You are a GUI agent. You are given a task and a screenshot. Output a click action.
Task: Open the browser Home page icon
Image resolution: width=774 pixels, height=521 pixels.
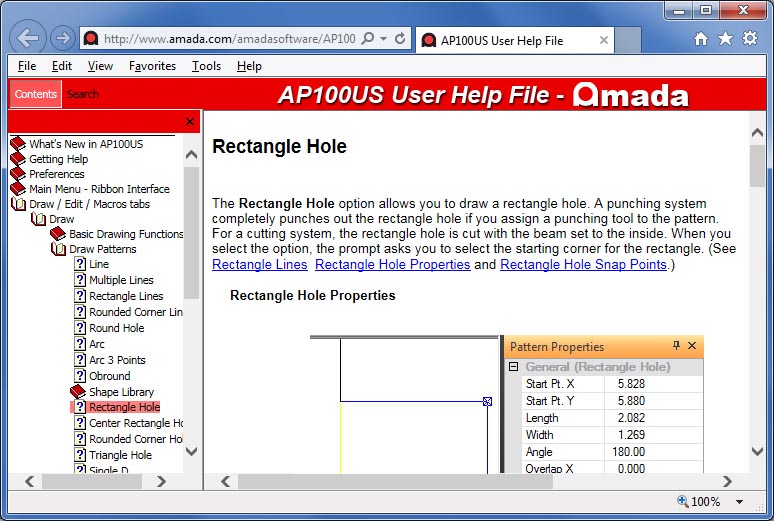click(701, 39)
